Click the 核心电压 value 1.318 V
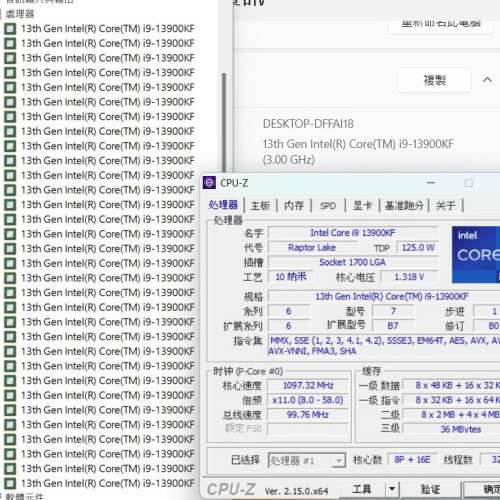This screenshot has height=500, width=500. coord(409,277)
